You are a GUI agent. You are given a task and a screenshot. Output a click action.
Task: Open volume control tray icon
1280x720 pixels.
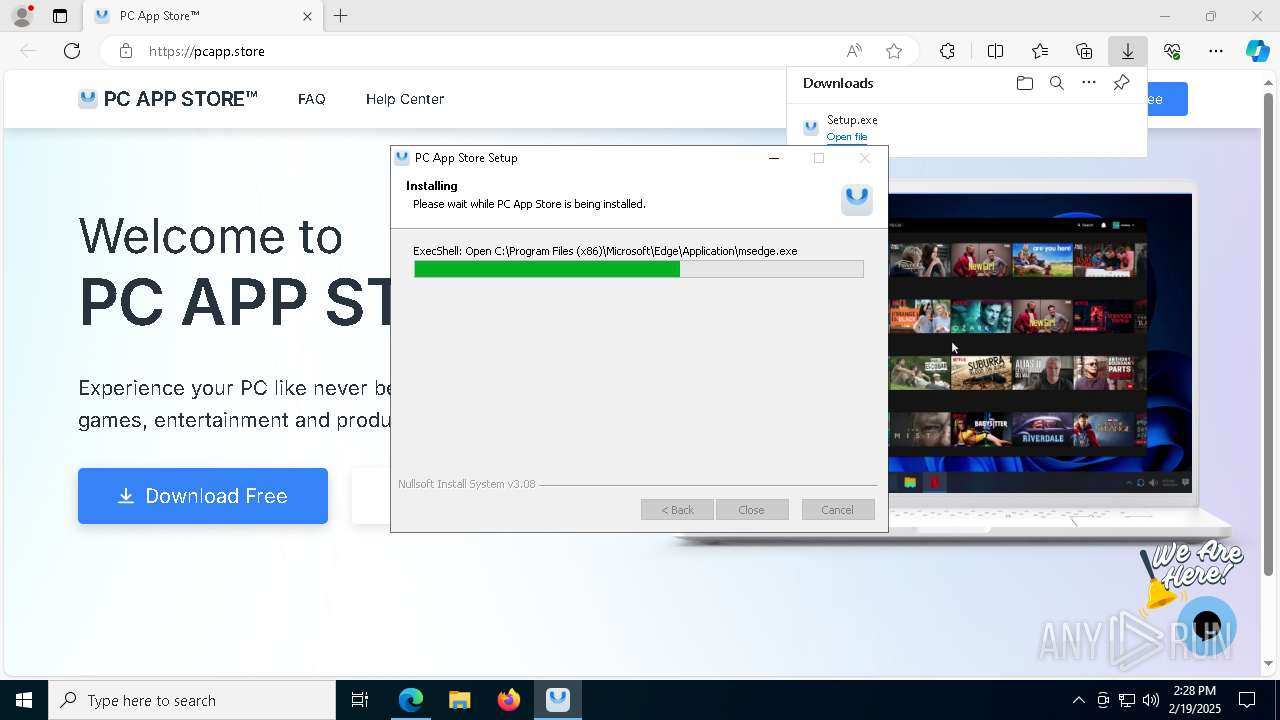pyautogui.click(x=1151, y=700)
